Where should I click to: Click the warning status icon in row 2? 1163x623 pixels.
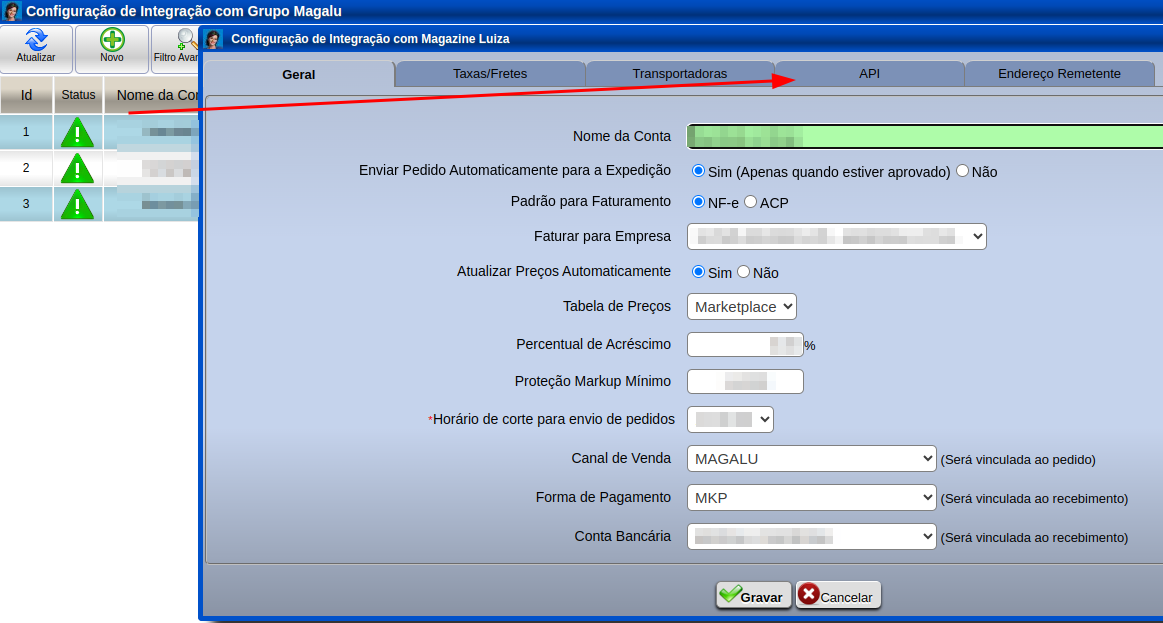[x=77, y=168]
